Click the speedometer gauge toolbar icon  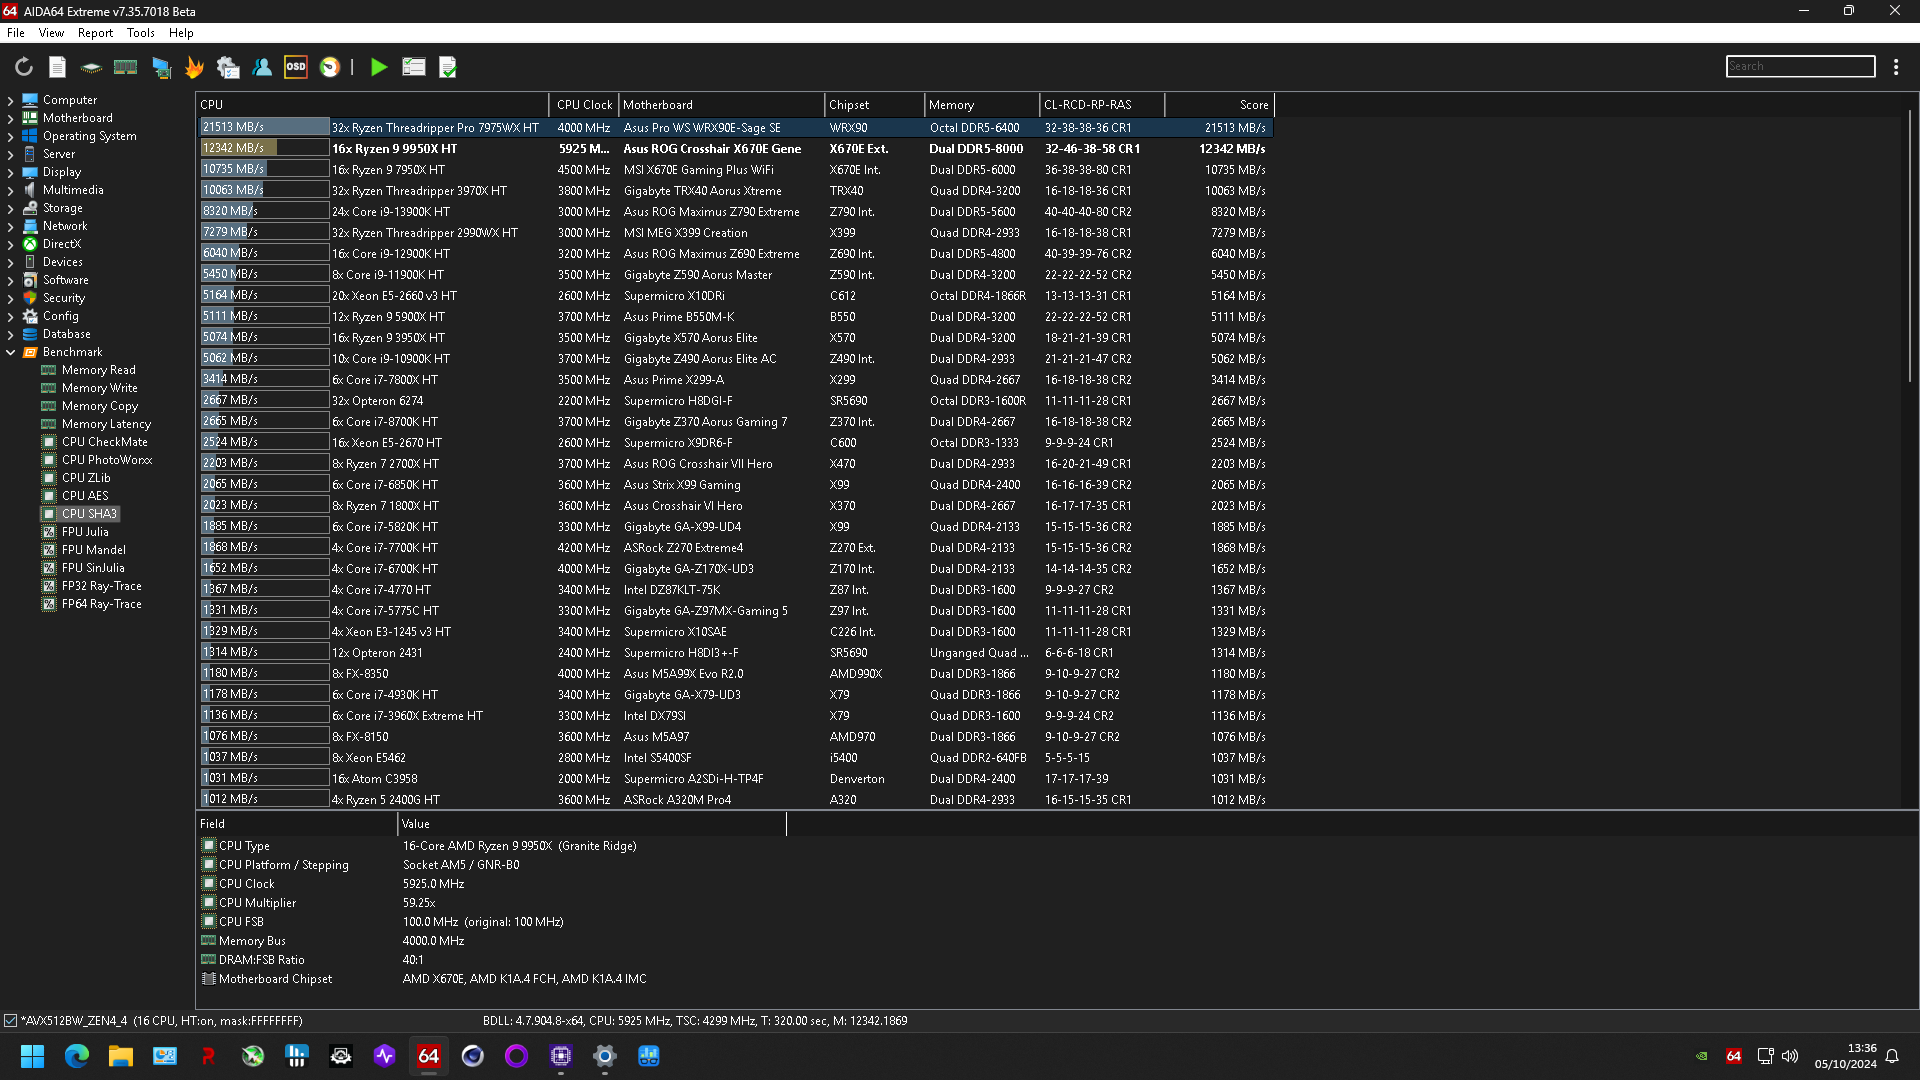[x=330, y=67]
